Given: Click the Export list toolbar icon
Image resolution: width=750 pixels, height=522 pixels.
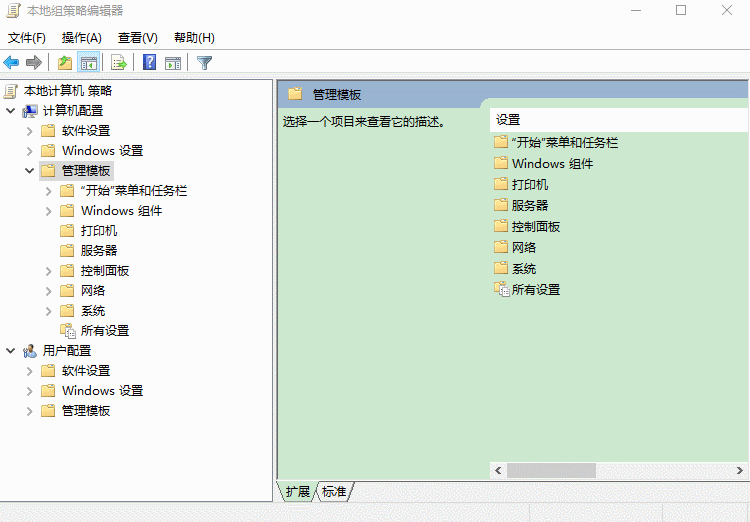Looking at the screenshot, I should coord(119,63).
